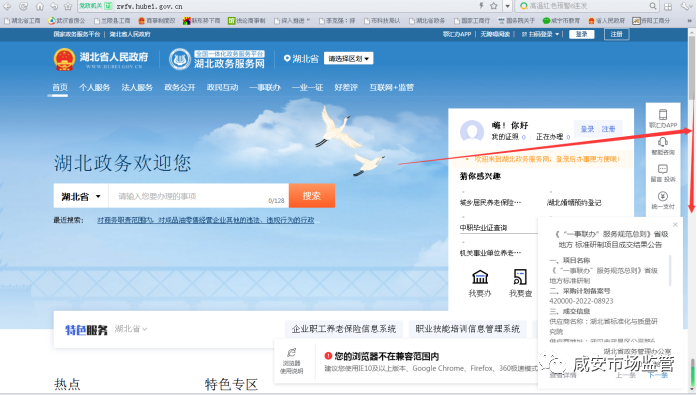Click 湖北省人民政府 link in top bar
Screen dimensions: 697x395
130,34
